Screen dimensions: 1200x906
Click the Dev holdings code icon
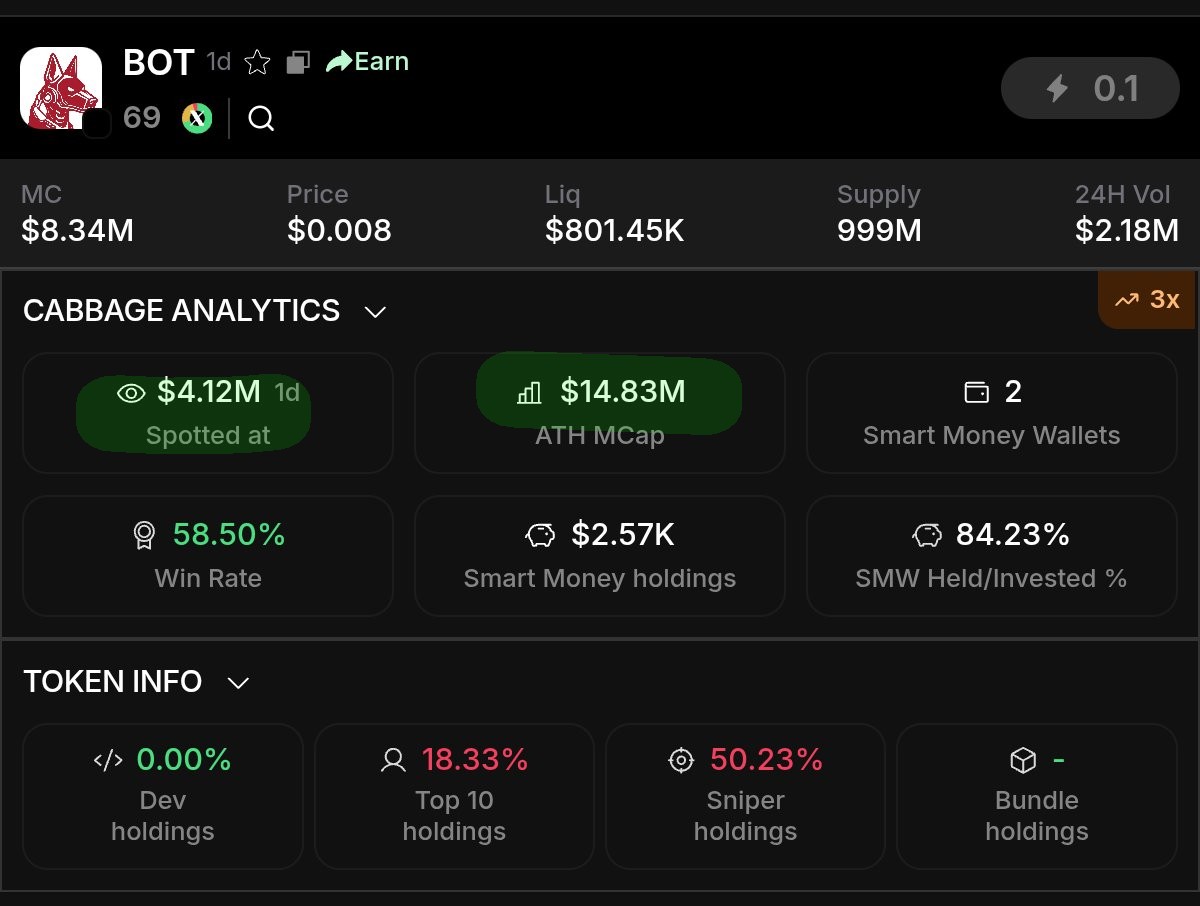108,761
